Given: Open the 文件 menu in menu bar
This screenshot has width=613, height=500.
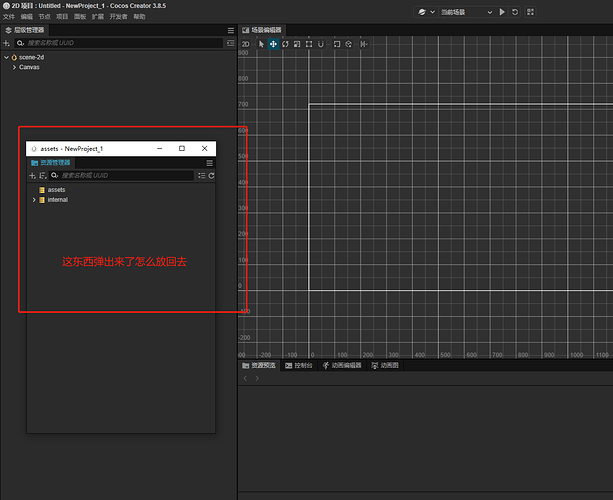Looking at the screenshot, I should point(9,18).
